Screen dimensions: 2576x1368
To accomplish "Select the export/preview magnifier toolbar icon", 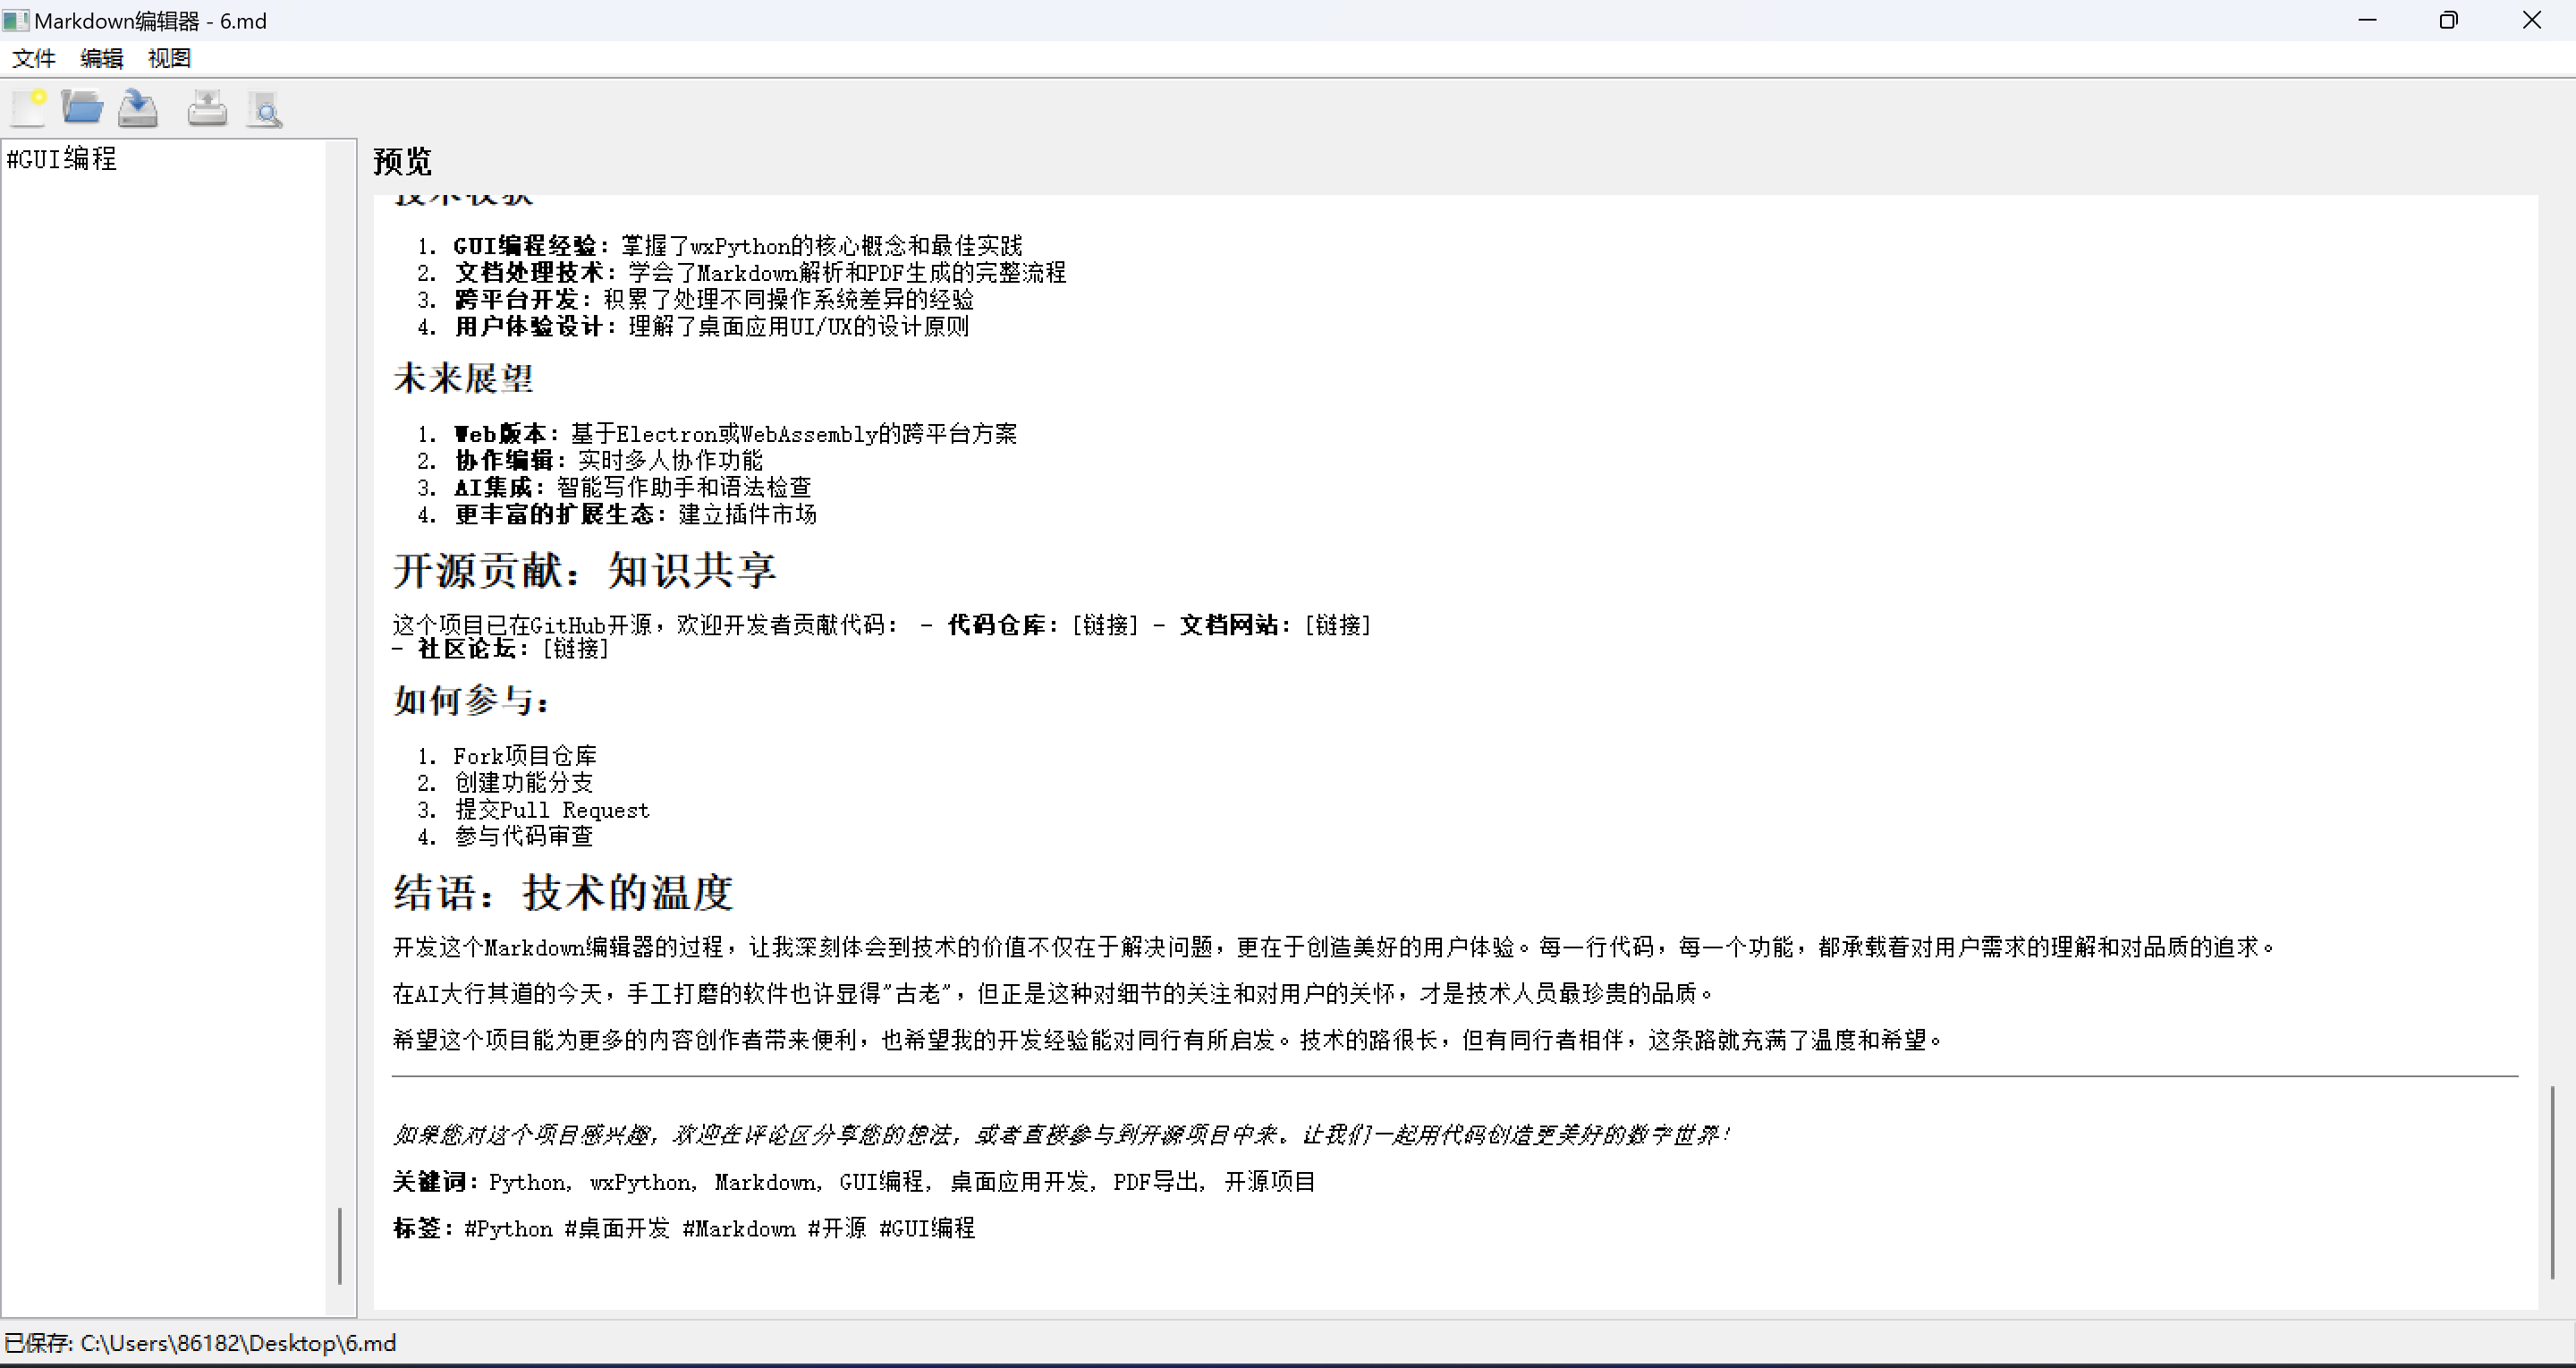I will pyautogui.click(x=264, y=108).
